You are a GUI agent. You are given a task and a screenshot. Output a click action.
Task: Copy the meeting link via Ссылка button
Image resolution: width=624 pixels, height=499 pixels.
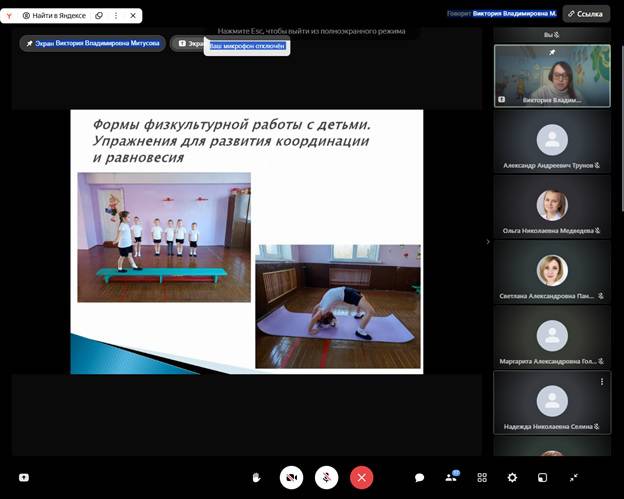(586, 14)
